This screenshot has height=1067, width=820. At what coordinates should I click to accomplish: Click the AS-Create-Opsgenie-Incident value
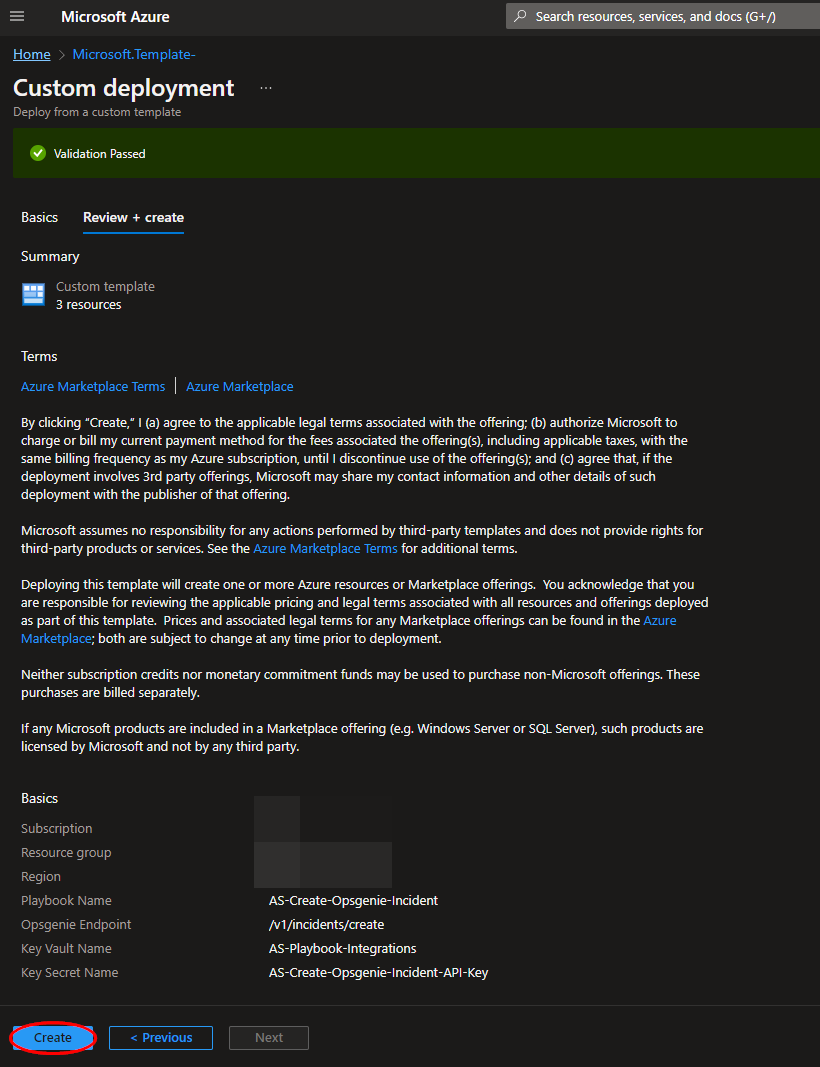tap(353, 900)
